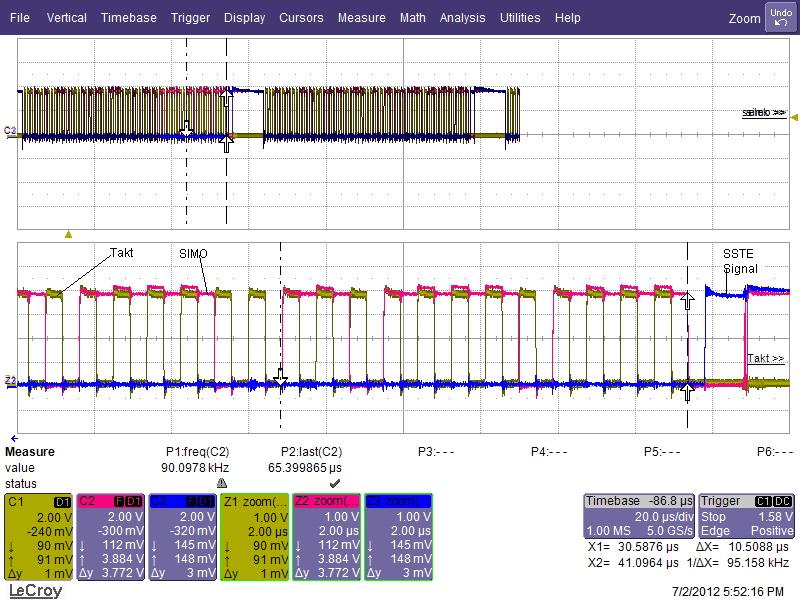Click the X2= 41.0964 µs cursor readout
Image resolution: width=800 pixels, height=600 pixels.
(633, 563)
